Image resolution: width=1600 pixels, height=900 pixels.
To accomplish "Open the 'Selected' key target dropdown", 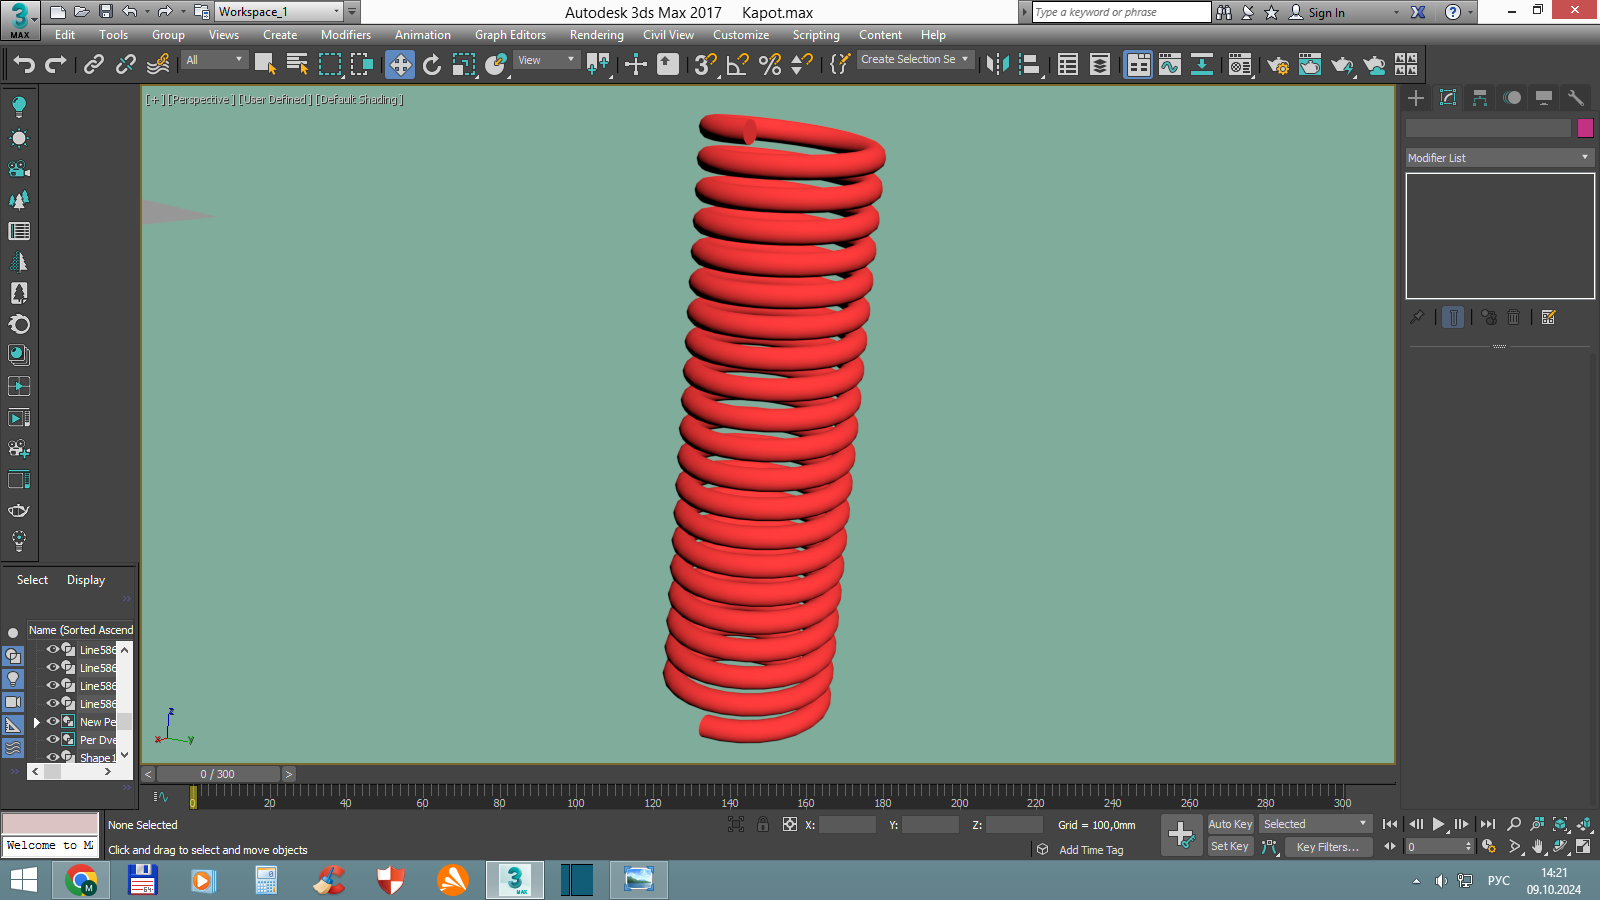I will pyautogui.click(x=1314, y=824).
